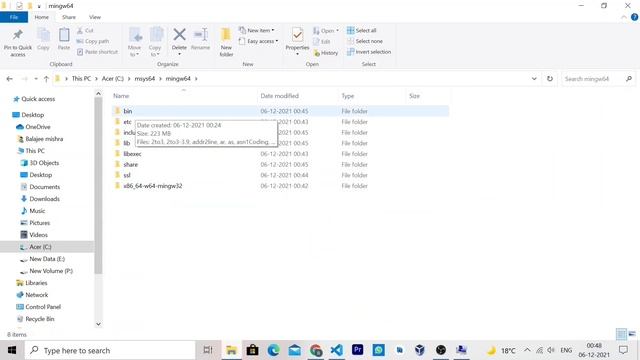This screenshot has height=360, width=640.
Task: Expand the Open dropdown in ribbon
Action: [326, 31]
